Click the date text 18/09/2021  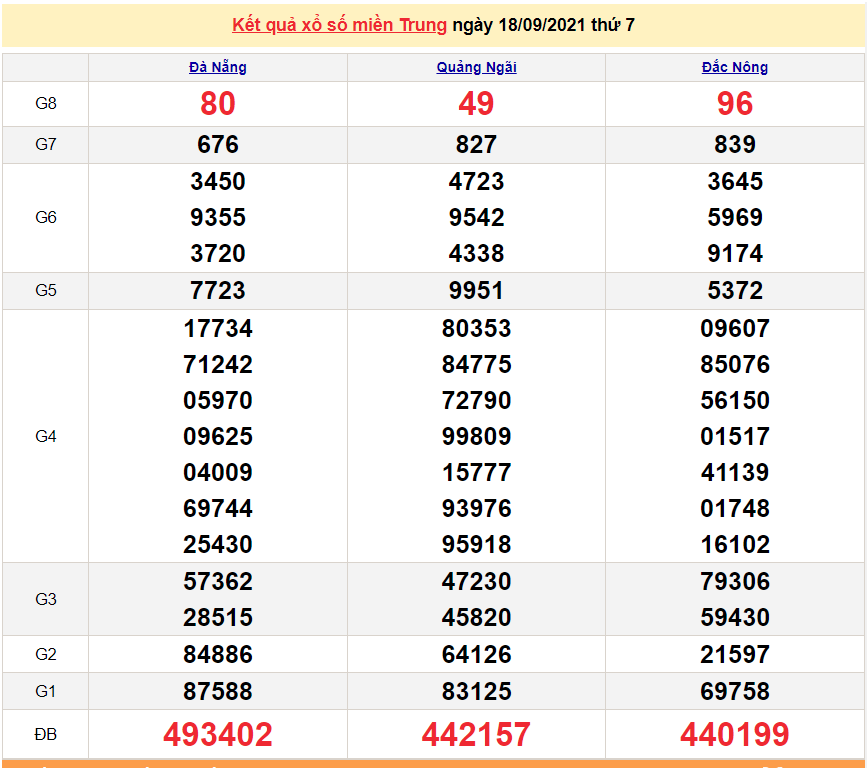click(x=541, y=25)
